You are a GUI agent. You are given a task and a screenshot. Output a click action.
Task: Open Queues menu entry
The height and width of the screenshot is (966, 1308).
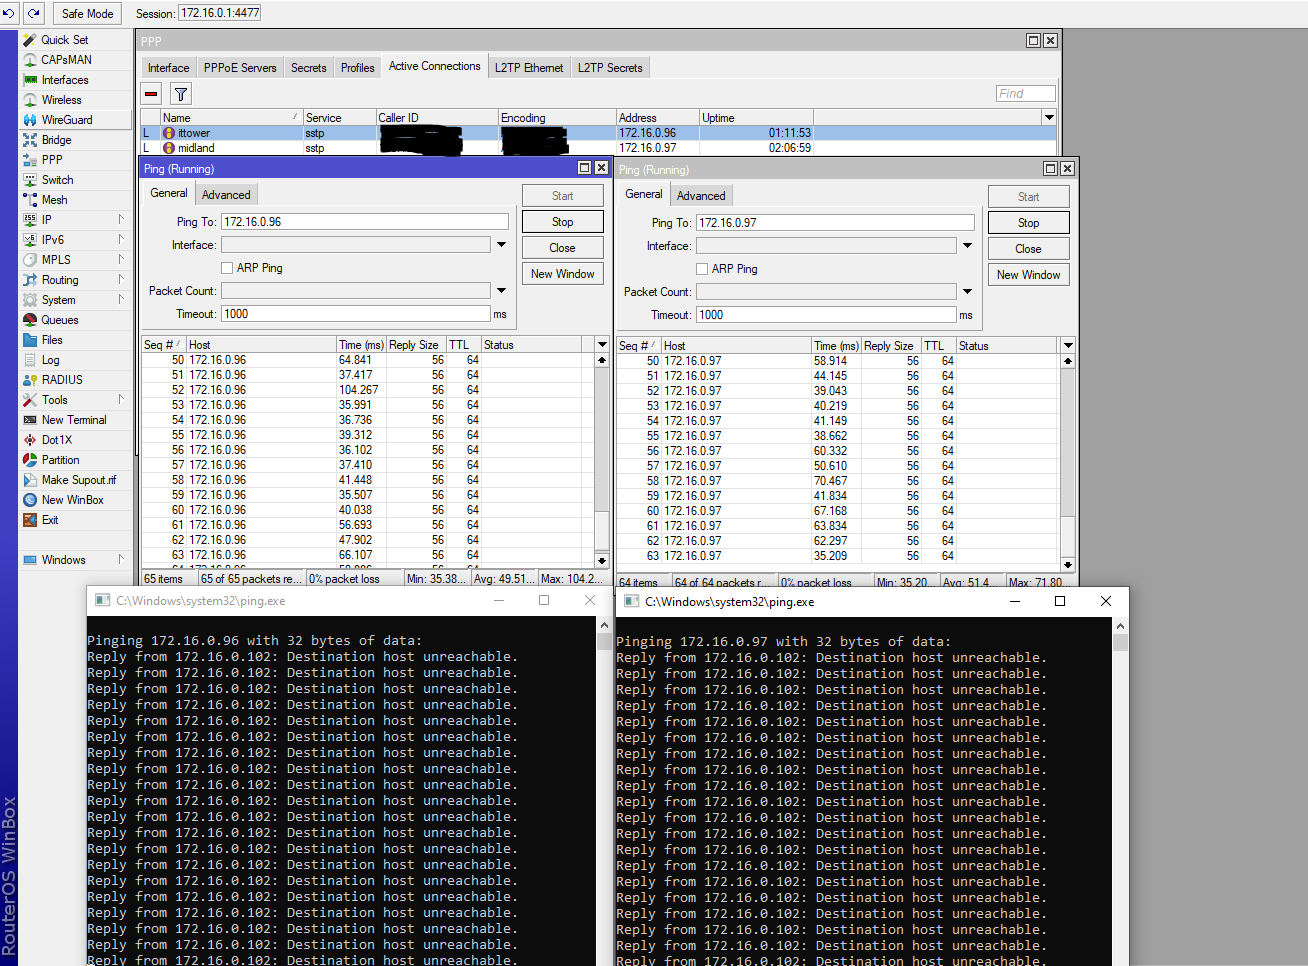click(x=60, y=320)
